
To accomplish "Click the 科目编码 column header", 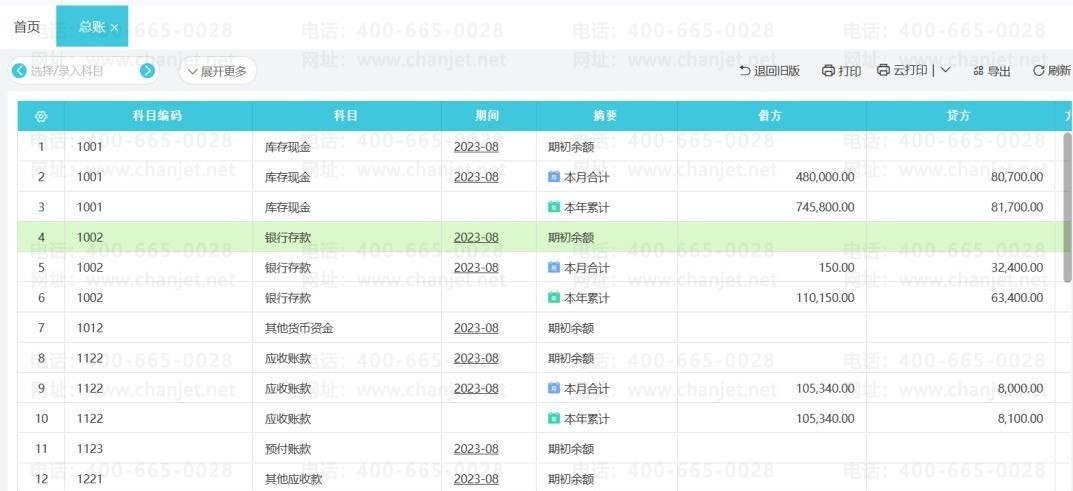I will (157, 116).
